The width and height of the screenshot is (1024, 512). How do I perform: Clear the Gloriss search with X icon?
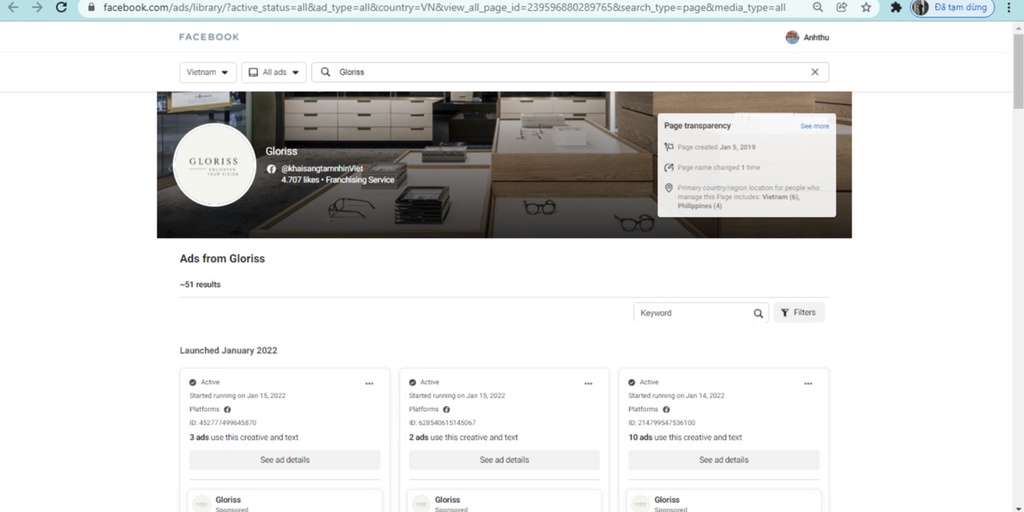[814, 72]
